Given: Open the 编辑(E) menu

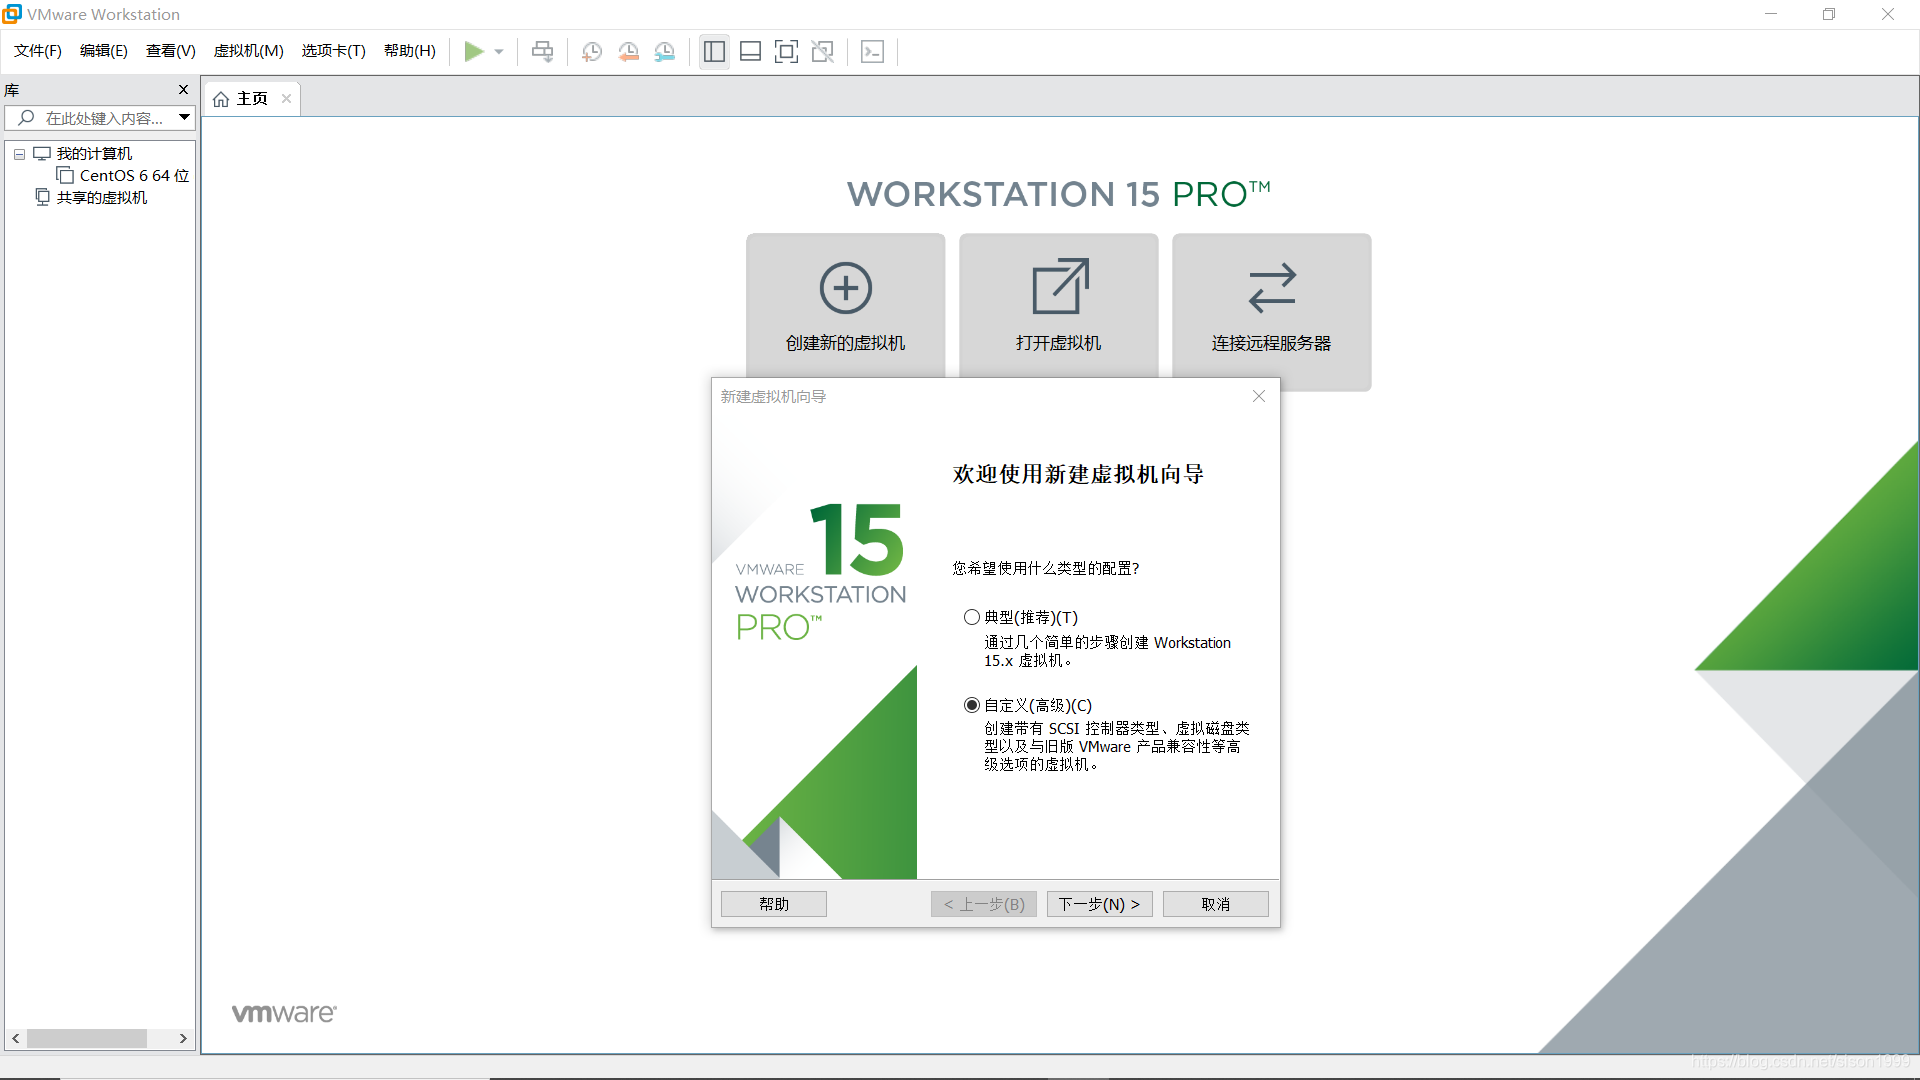Looking at the screenshot, I should (x=104, y=51).
